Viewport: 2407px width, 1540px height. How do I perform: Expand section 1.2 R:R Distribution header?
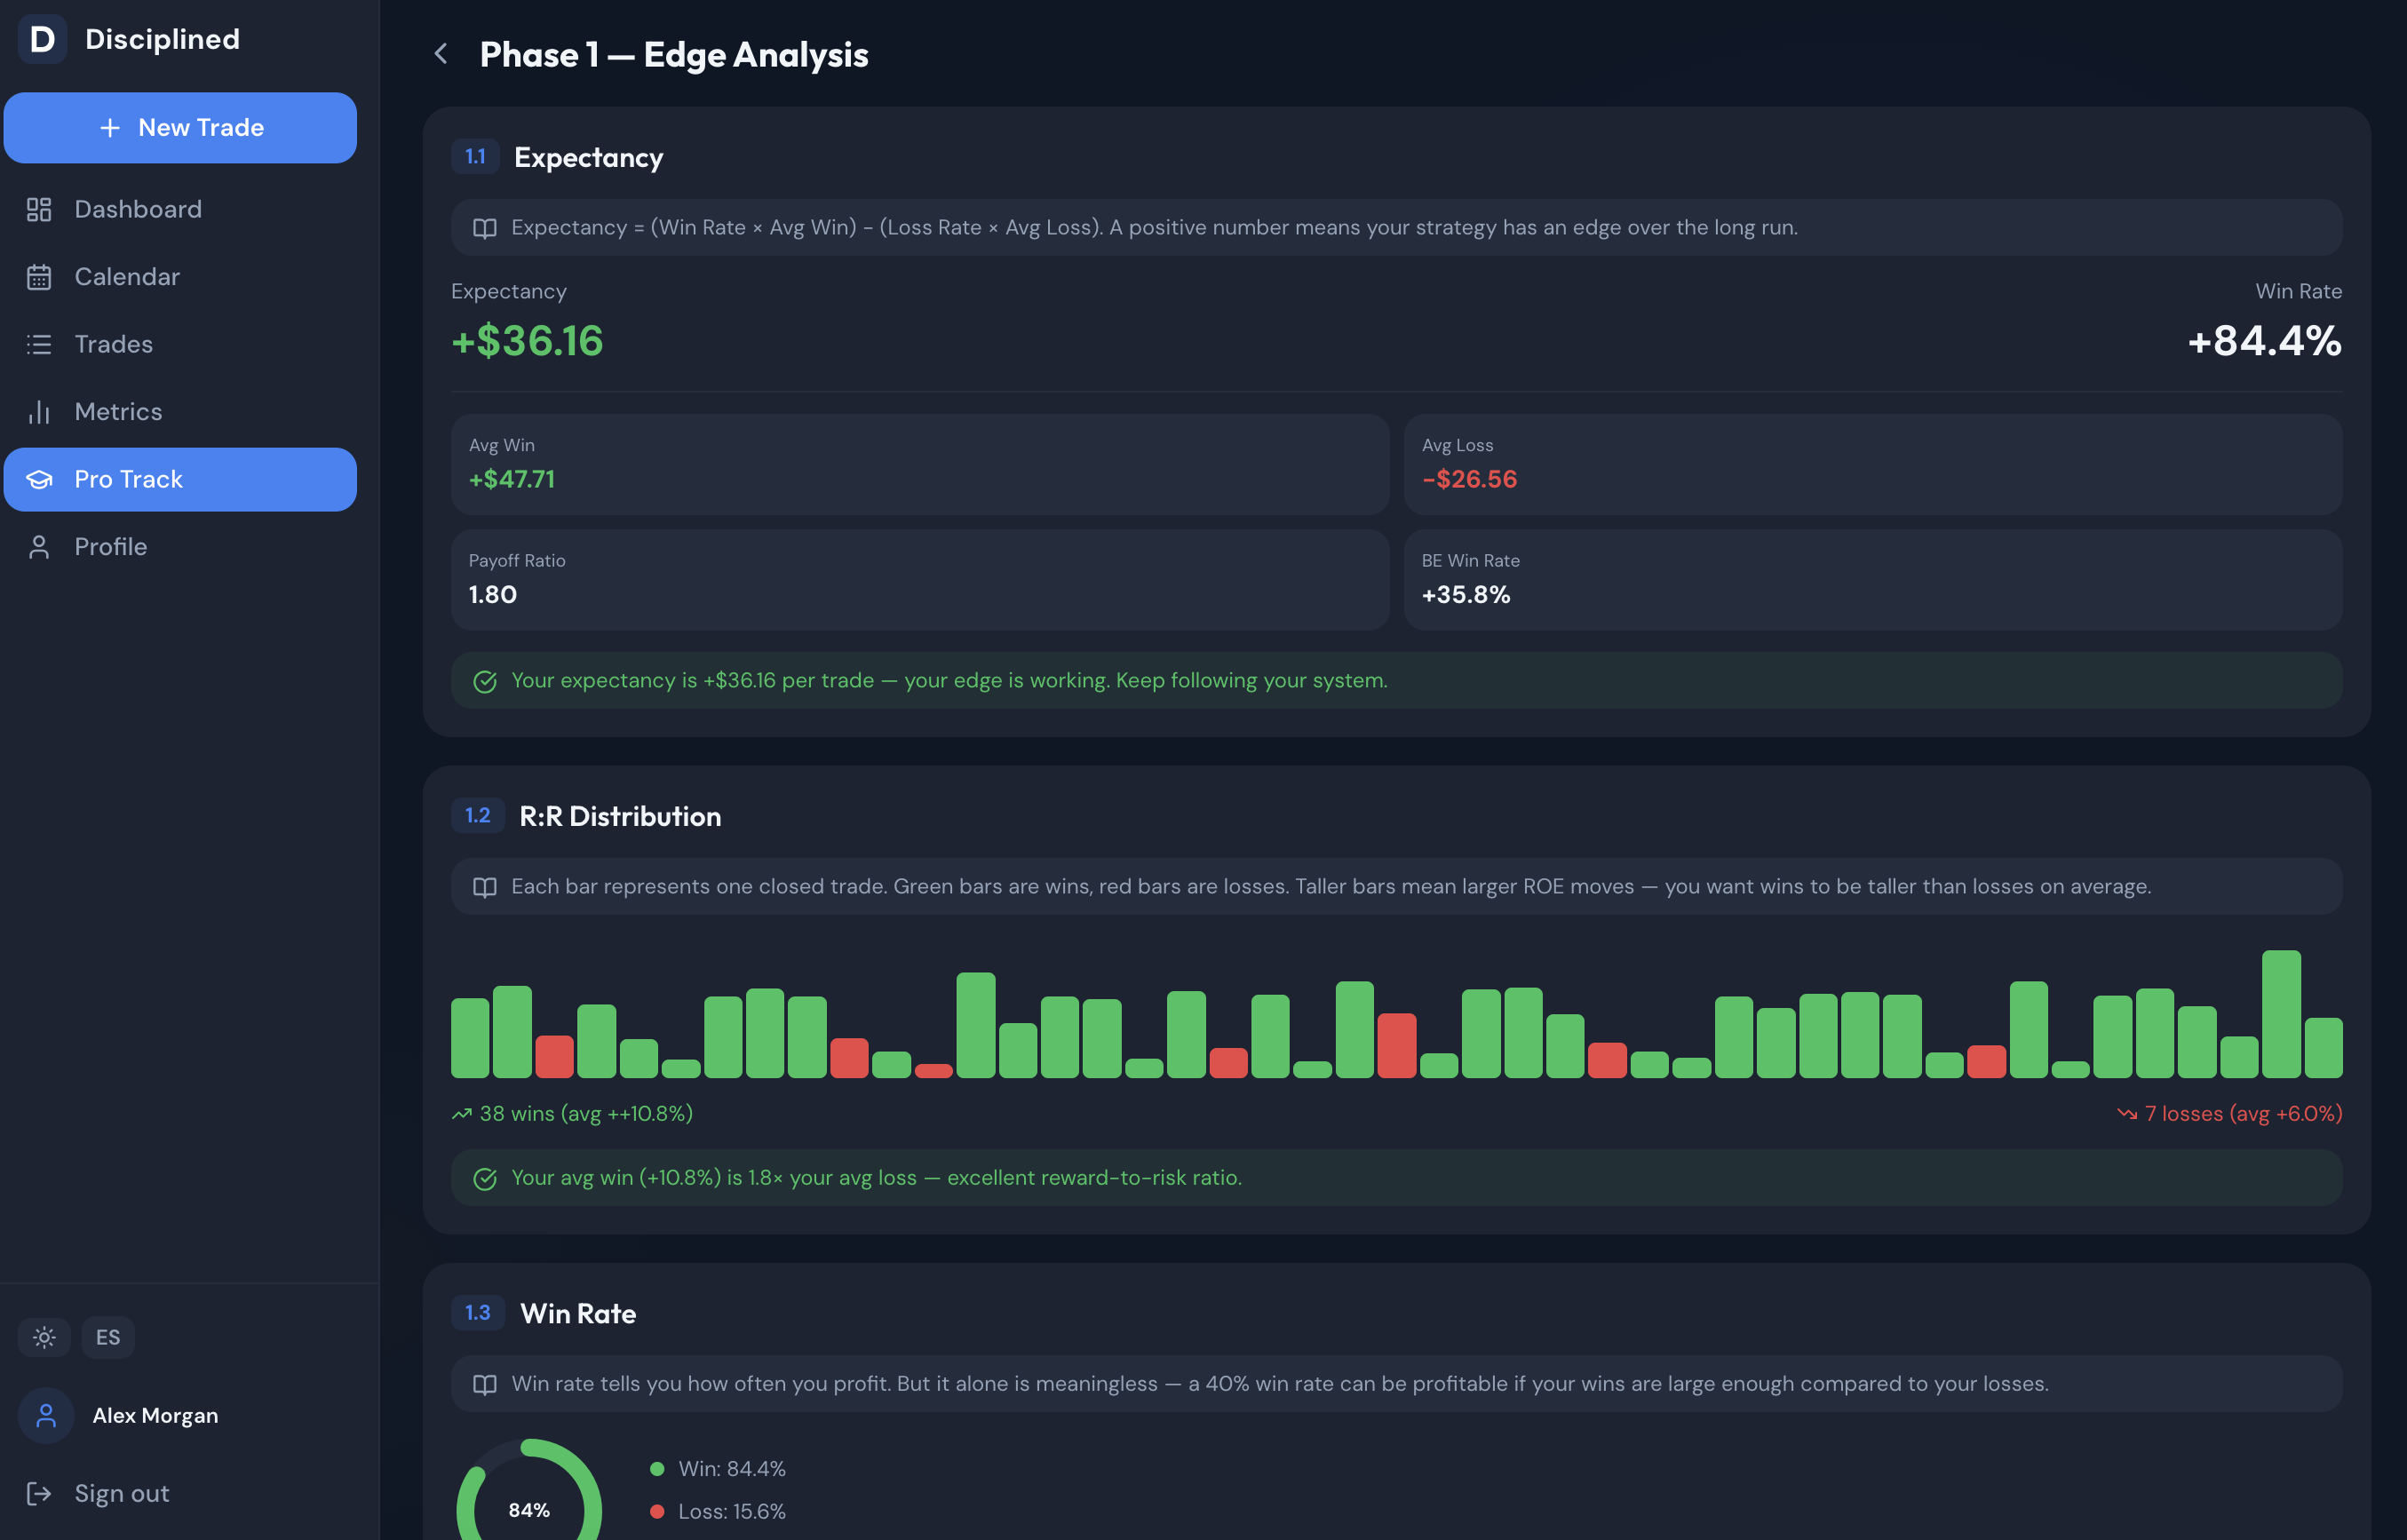pyautogui.click(x=620, y=816)
